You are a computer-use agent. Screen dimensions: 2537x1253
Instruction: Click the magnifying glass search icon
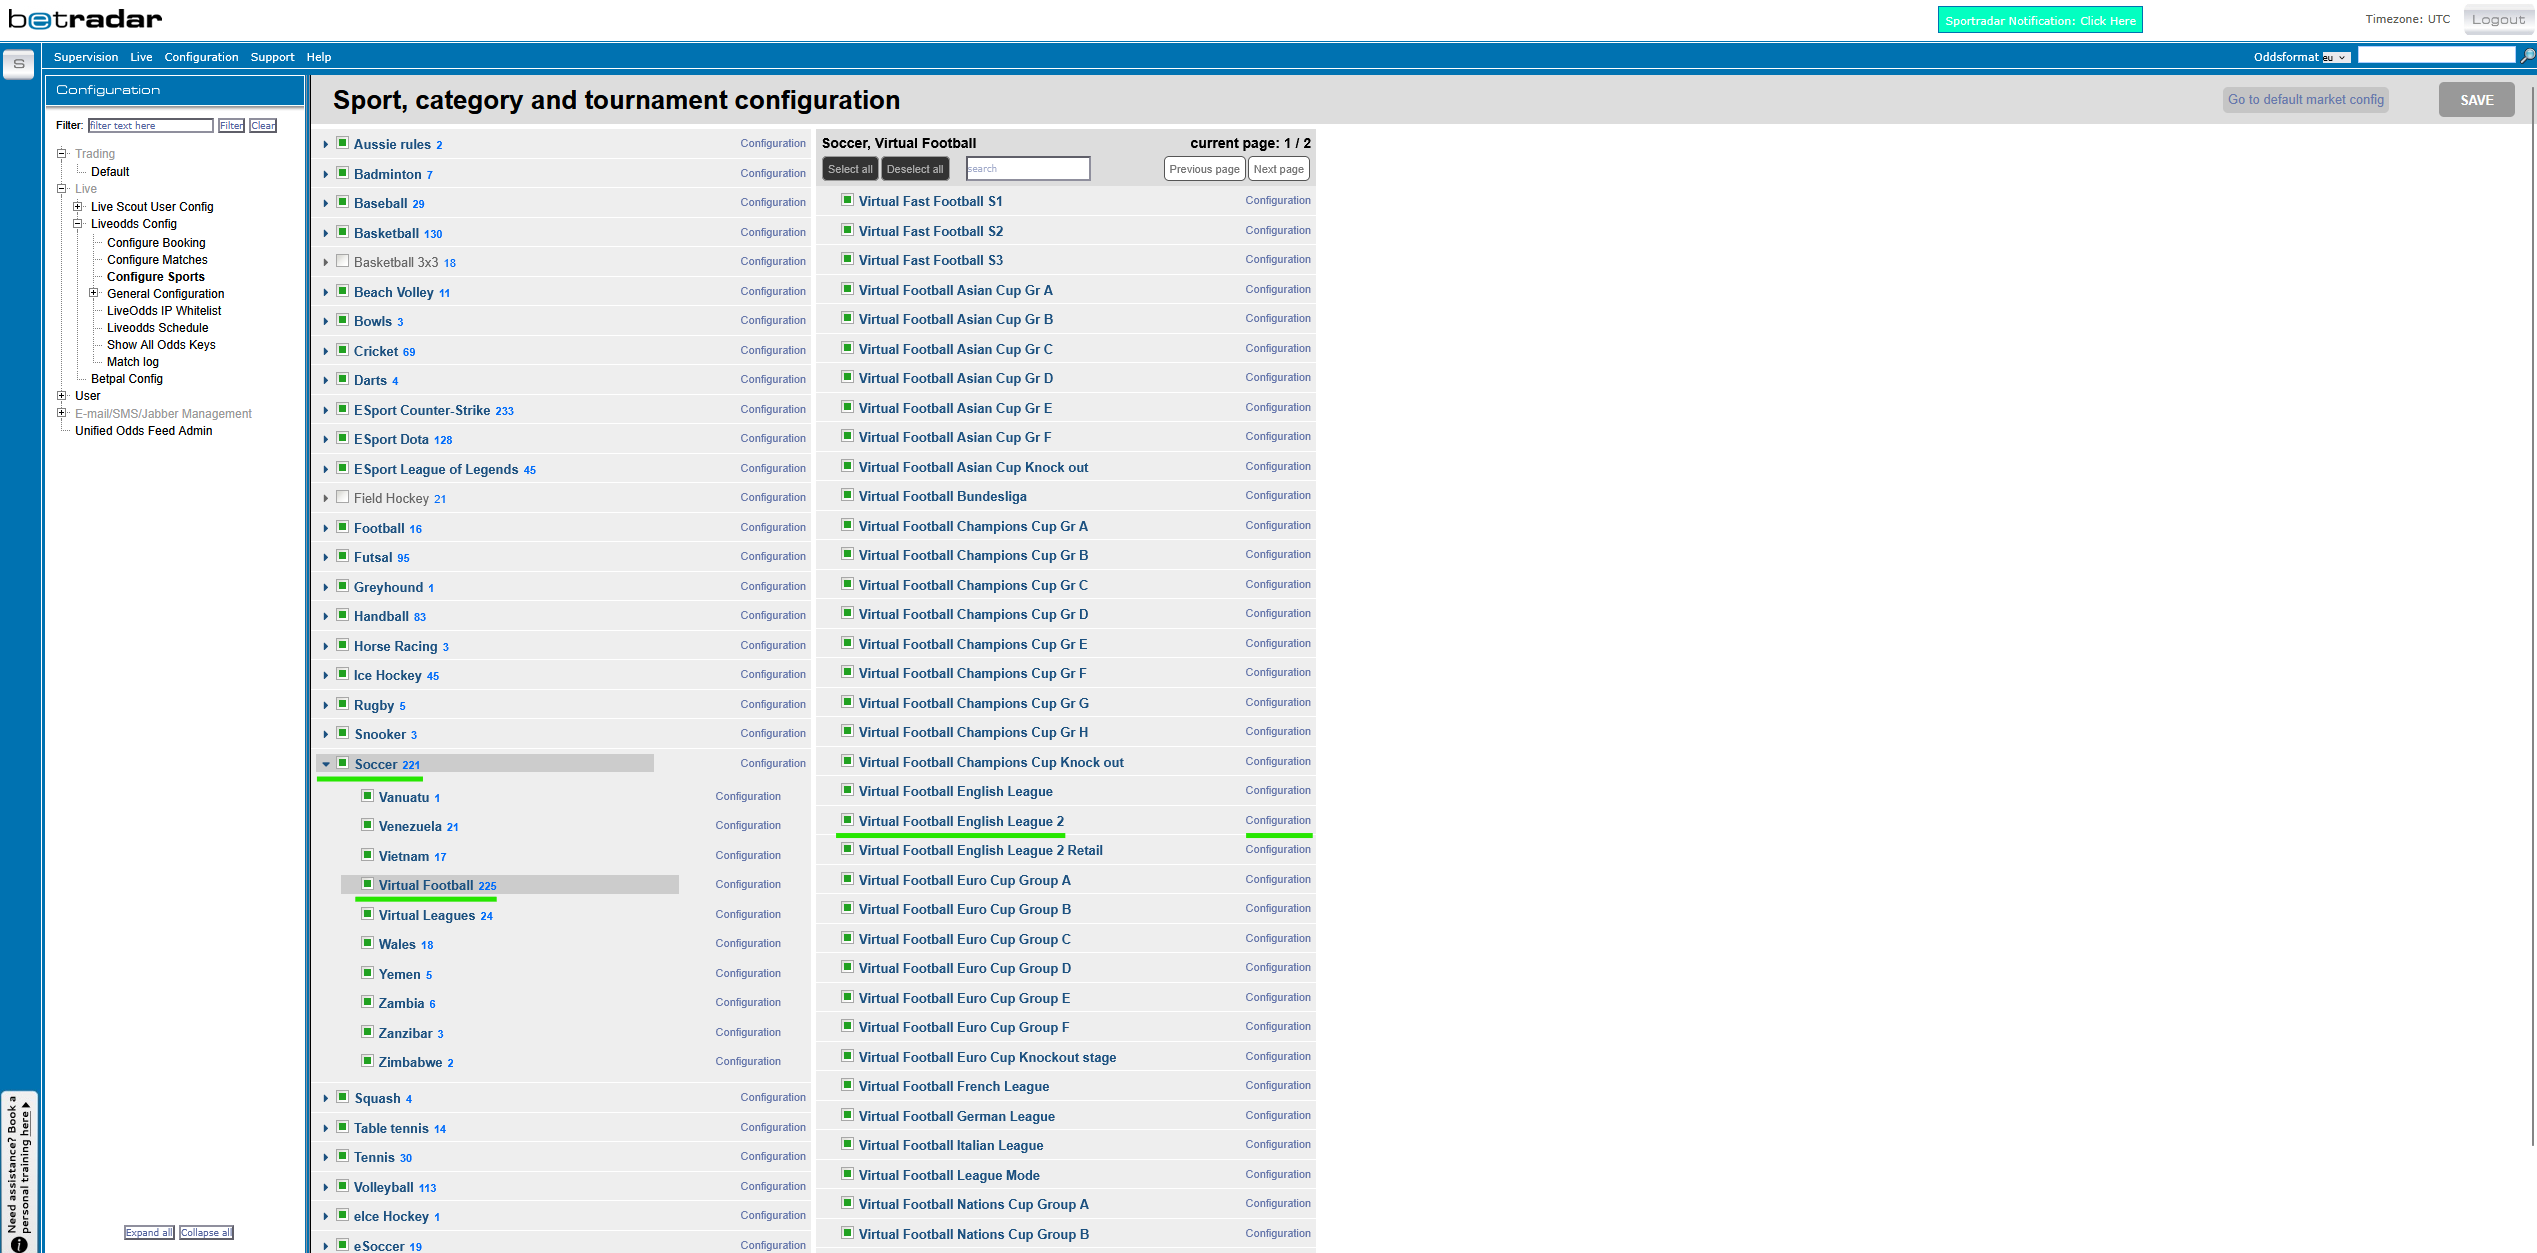click(x=2527, y=56)
